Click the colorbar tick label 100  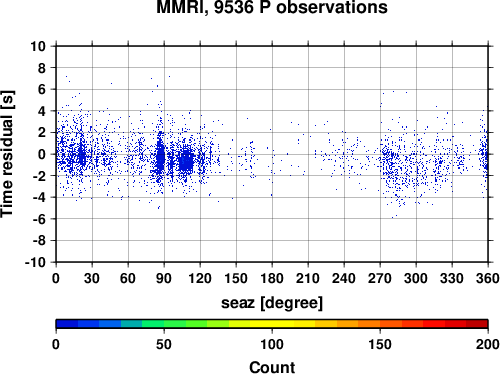point(272,344)
